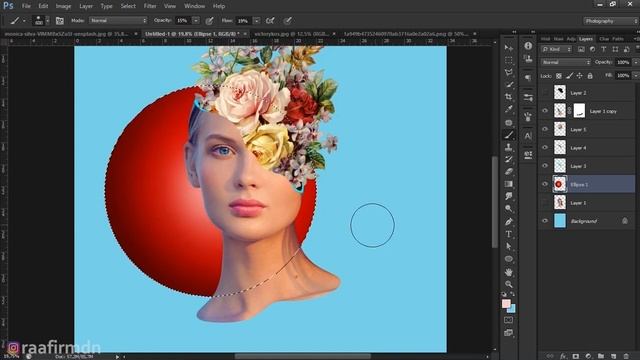The image size is (640, 360).
Task: Create new adjustment layer icon
Action: pyautogui.click(x=588, y=356)
